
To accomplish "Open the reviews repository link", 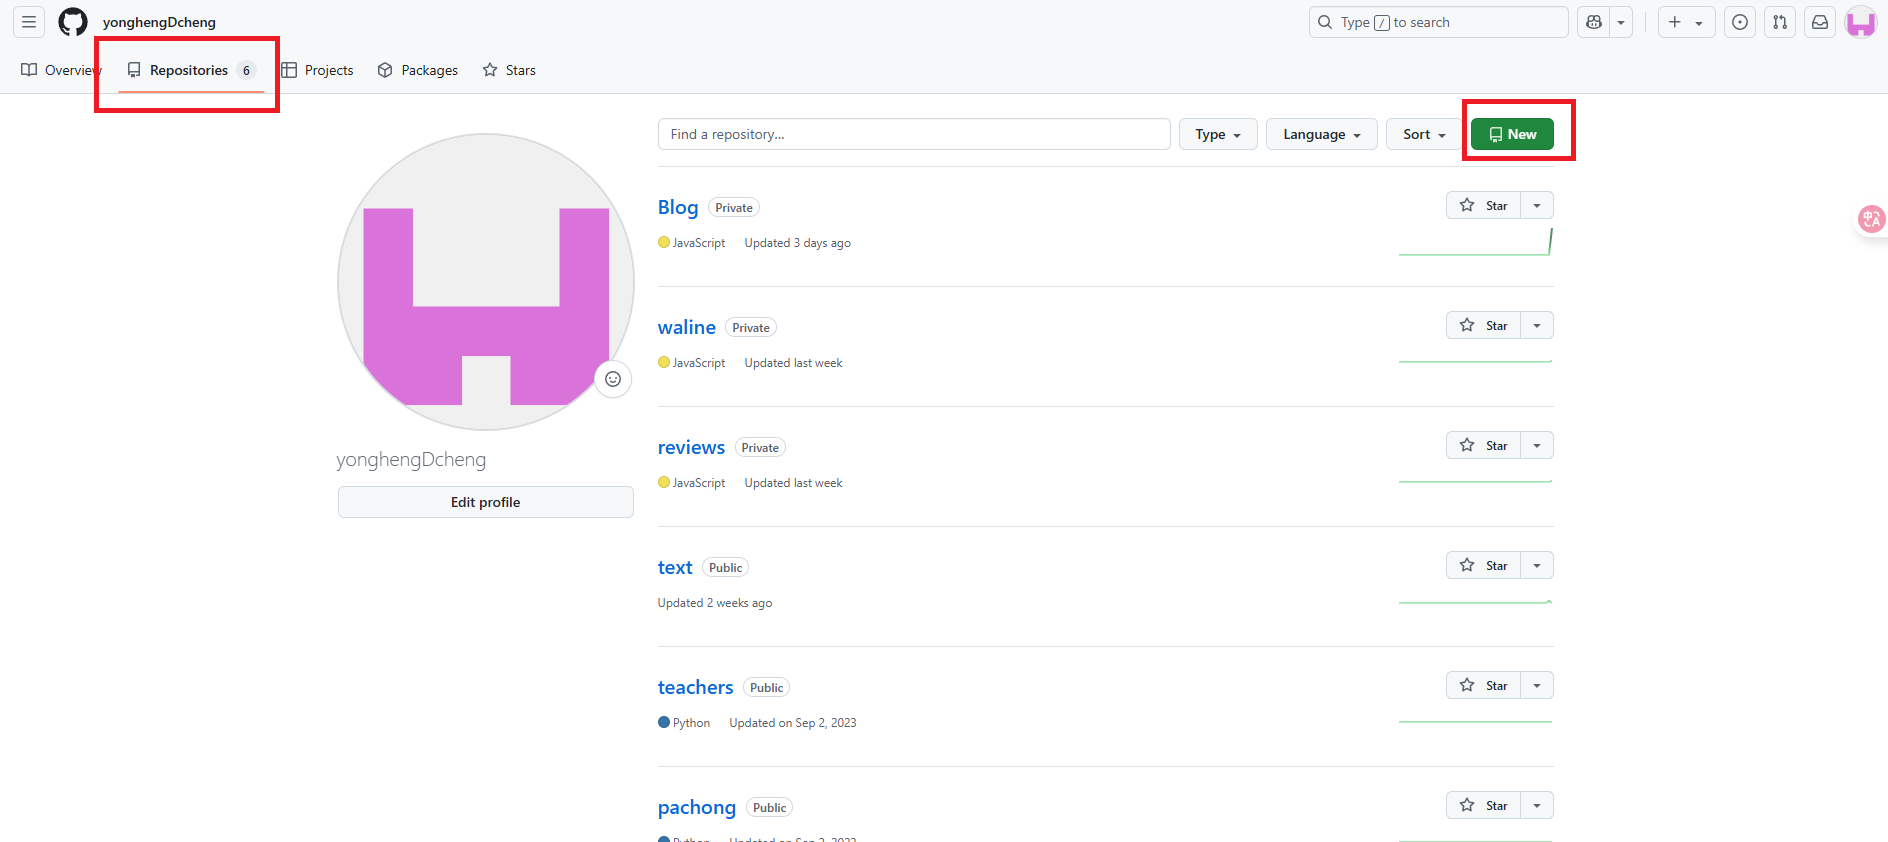I will click(x=691, y=447).
